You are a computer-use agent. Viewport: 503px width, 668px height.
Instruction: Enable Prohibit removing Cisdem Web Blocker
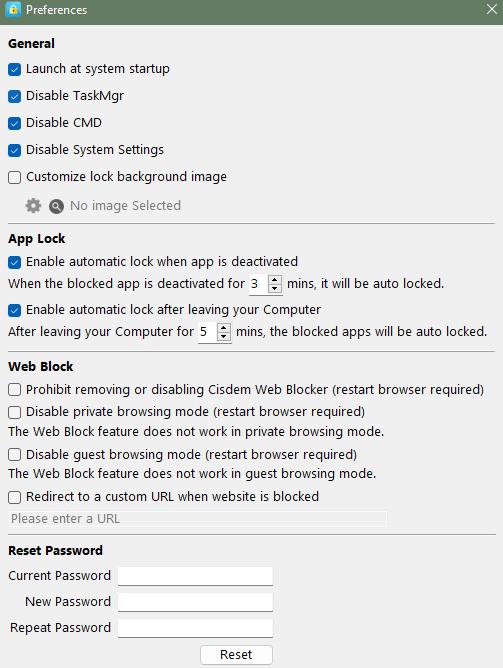pos(14,389)
